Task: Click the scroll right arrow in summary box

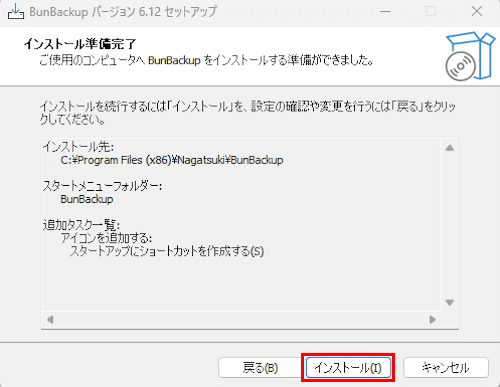Action: click(432, 320)
